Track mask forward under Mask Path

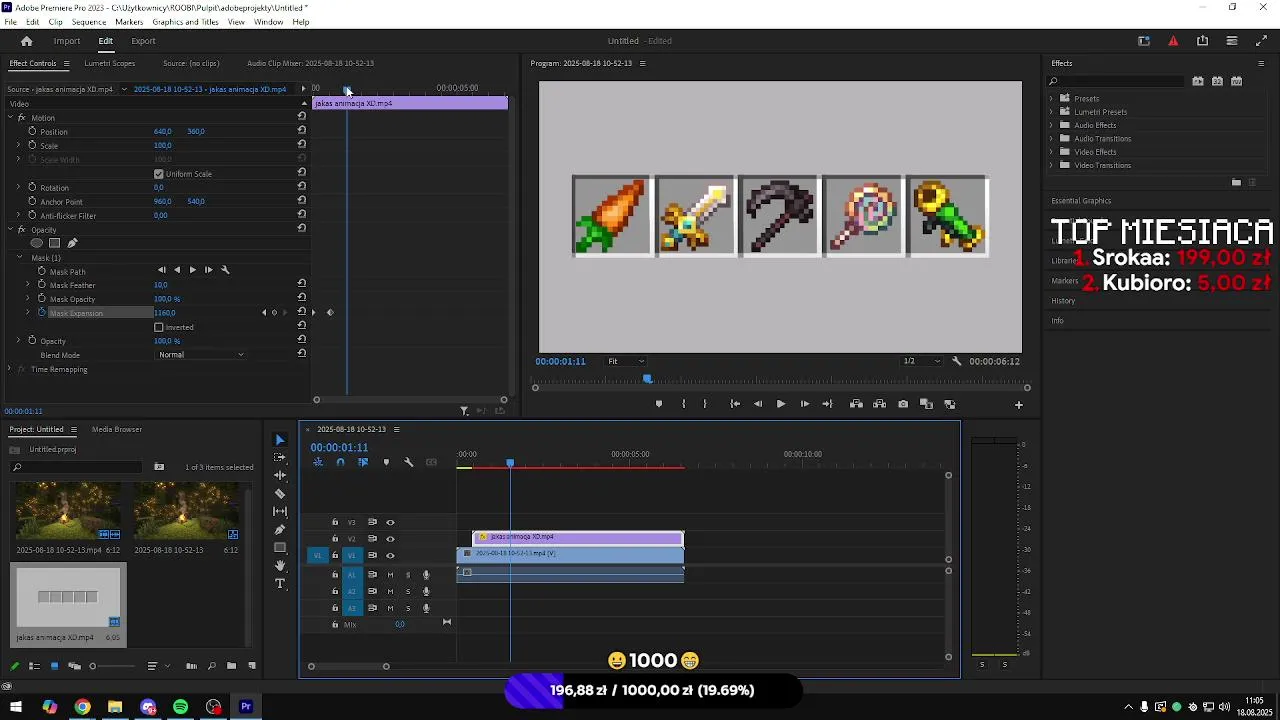coord(193,270)
